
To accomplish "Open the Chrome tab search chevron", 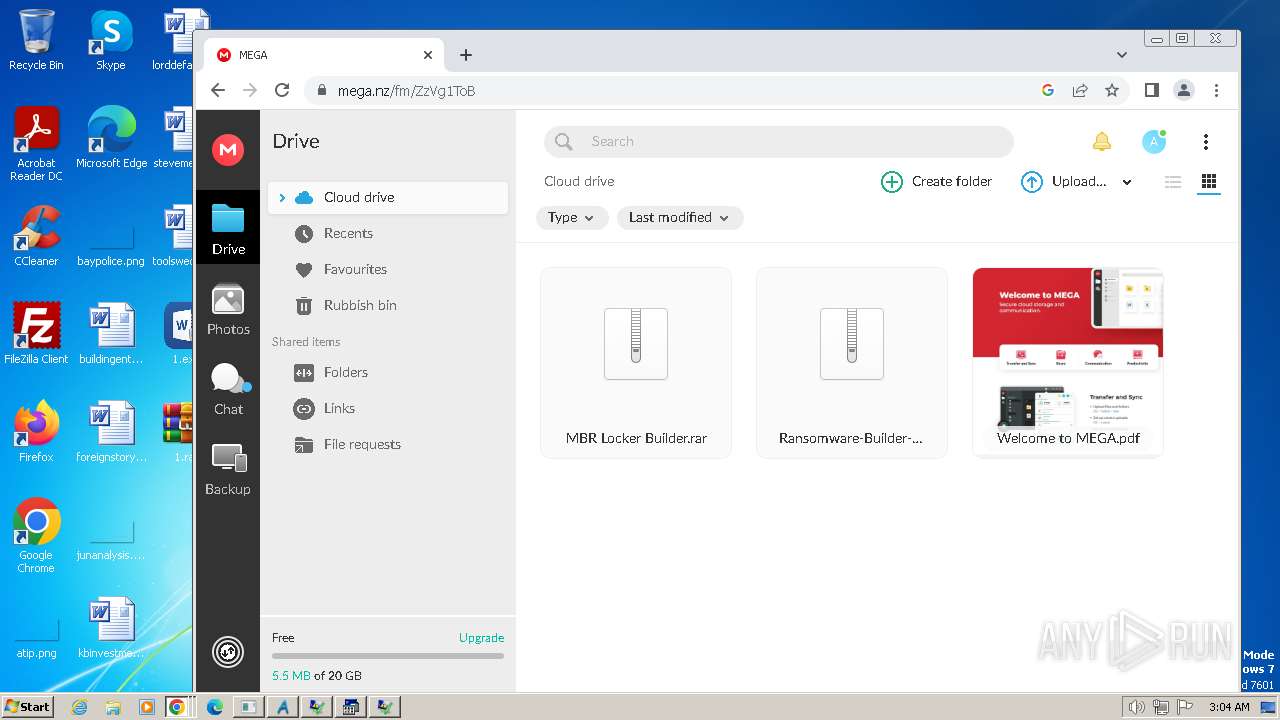I will (x=1122, y=55).
